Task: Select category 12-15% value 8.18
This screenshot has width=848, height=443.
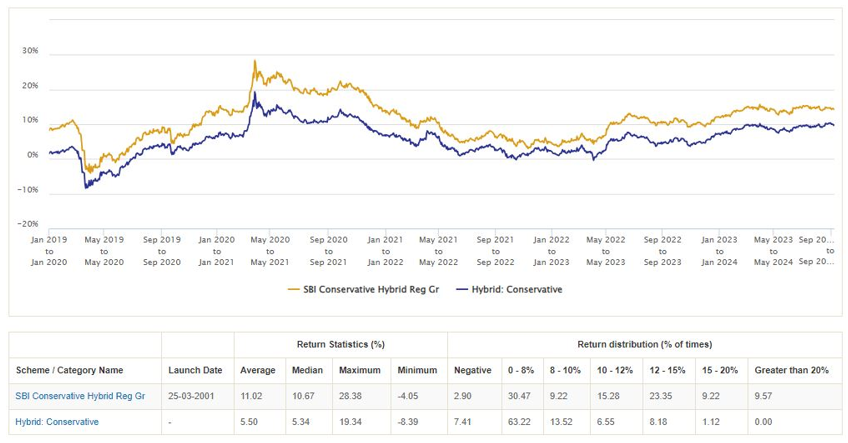Action: (659, 422)
